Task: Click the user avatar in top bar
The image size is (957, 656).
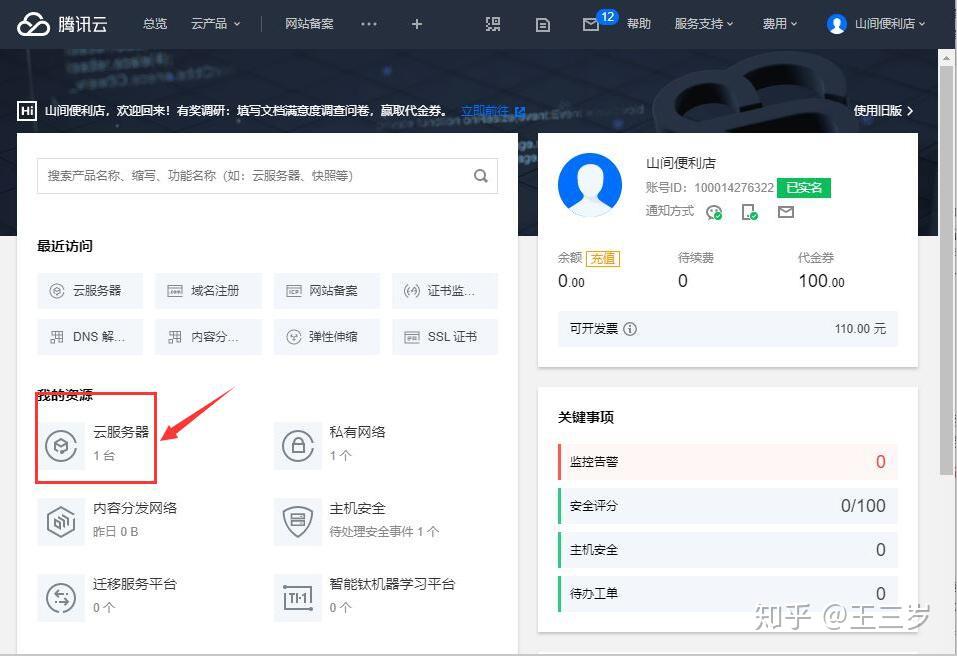Action: click(x=836, y=24)
